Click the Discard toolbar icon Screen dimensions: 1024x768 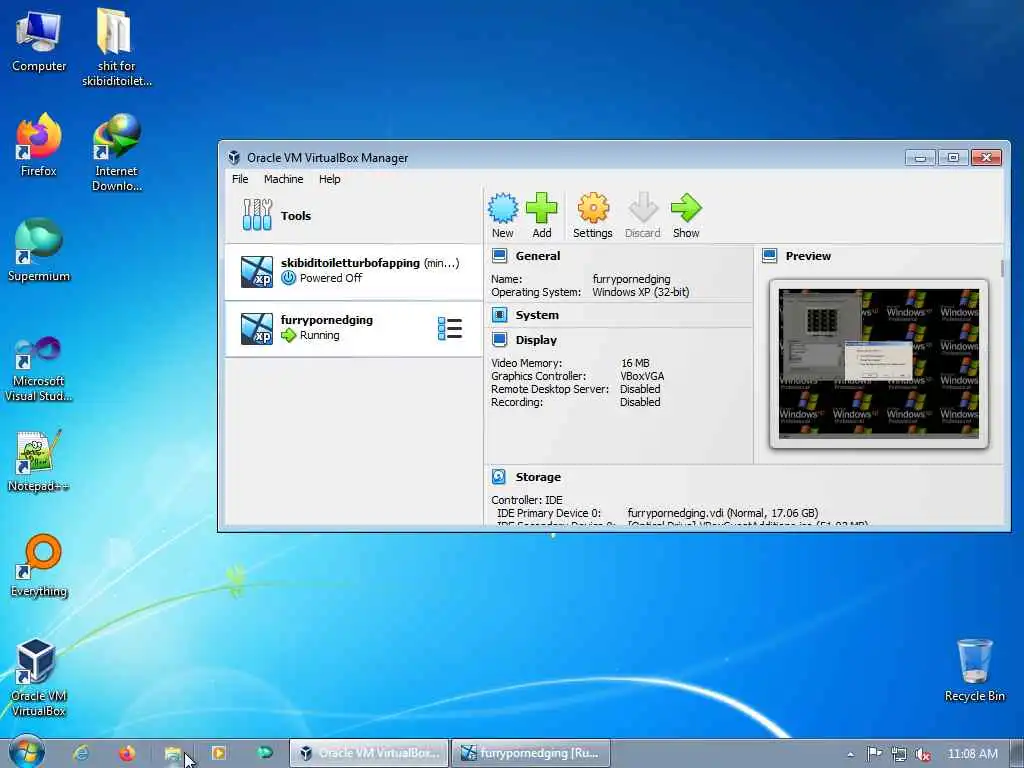coord(643,208)
